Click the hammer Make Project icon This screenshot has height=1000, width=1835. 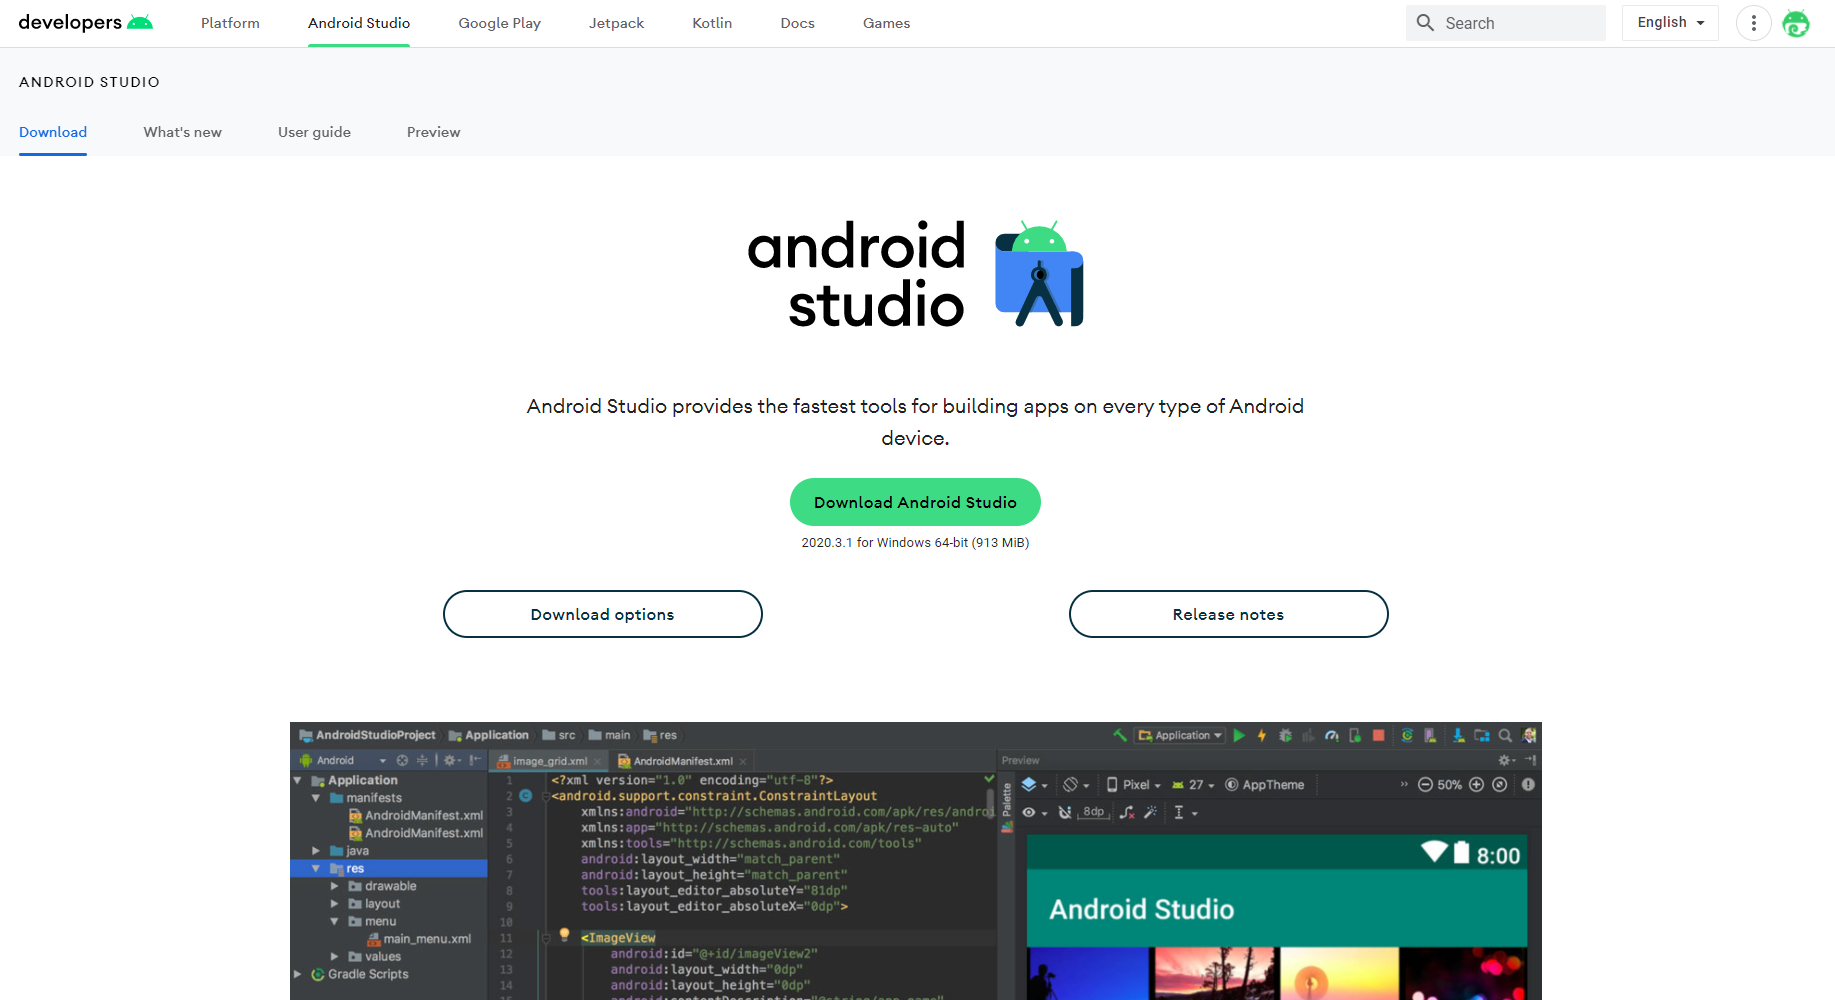click(x=1120, y=736)
